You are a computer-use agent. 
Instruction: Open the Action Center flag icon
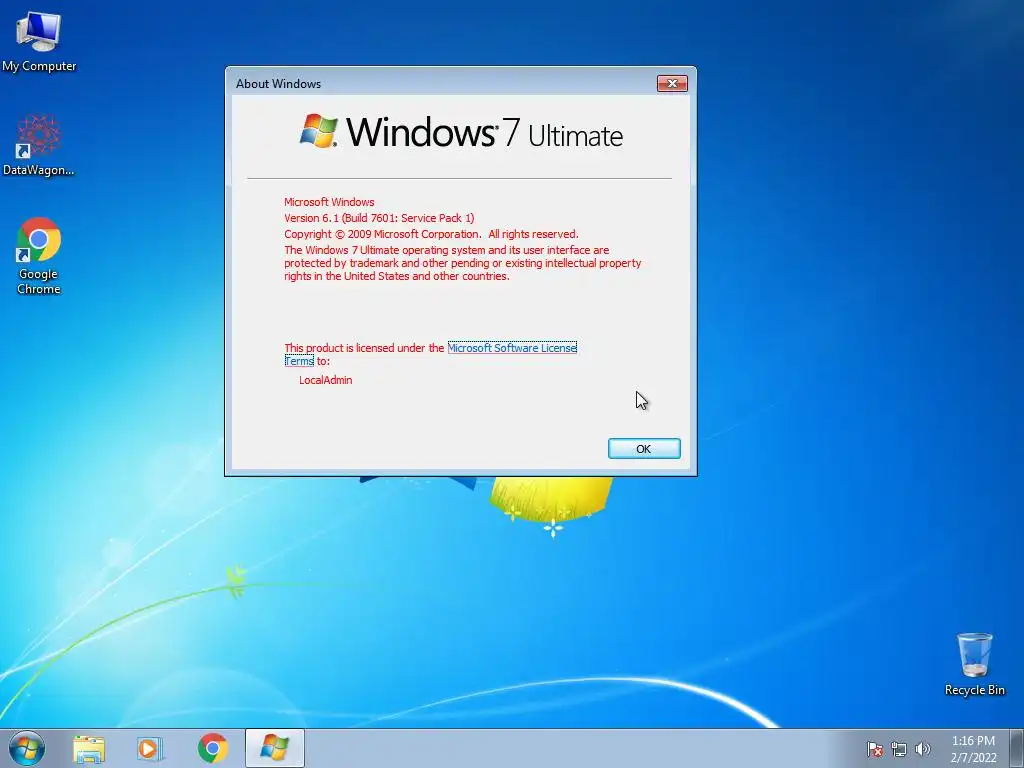(x=874, y=749)
